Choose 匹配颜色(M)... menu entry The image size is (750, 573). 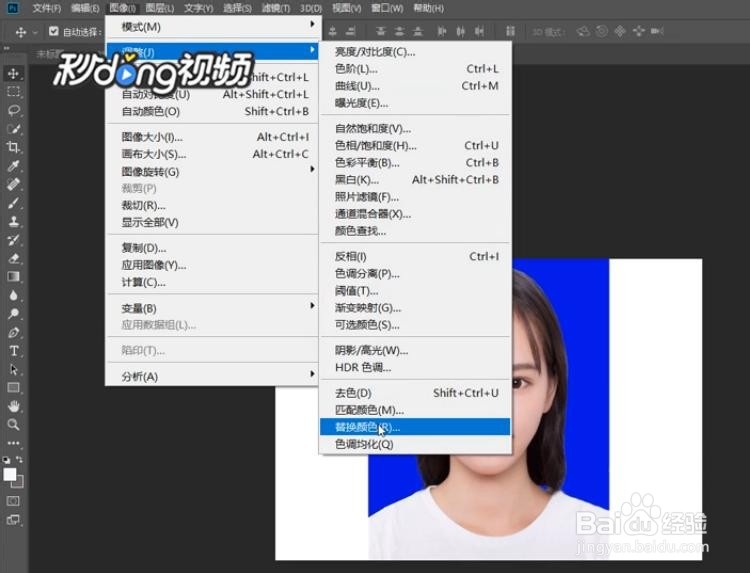415,410
